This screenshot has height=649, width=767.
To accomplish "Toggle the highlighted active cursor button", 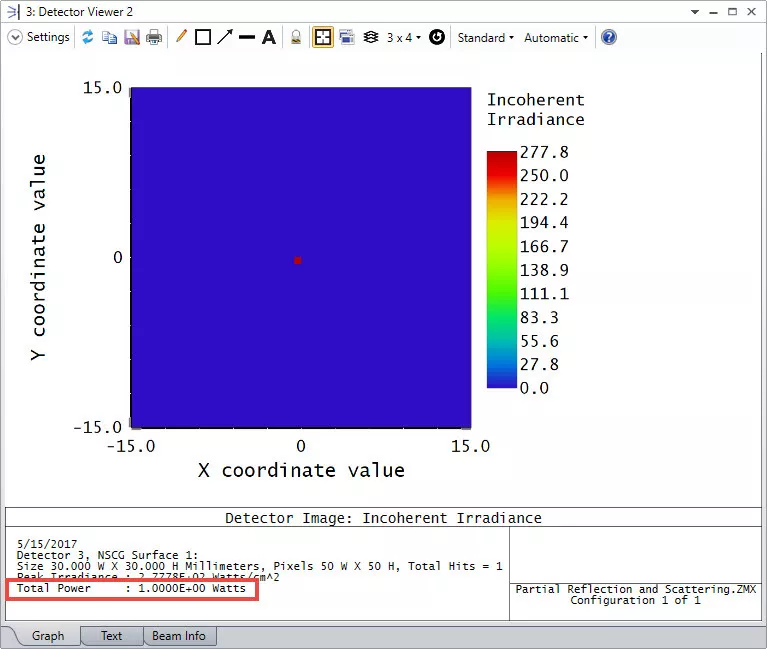I will click(323, 37).
